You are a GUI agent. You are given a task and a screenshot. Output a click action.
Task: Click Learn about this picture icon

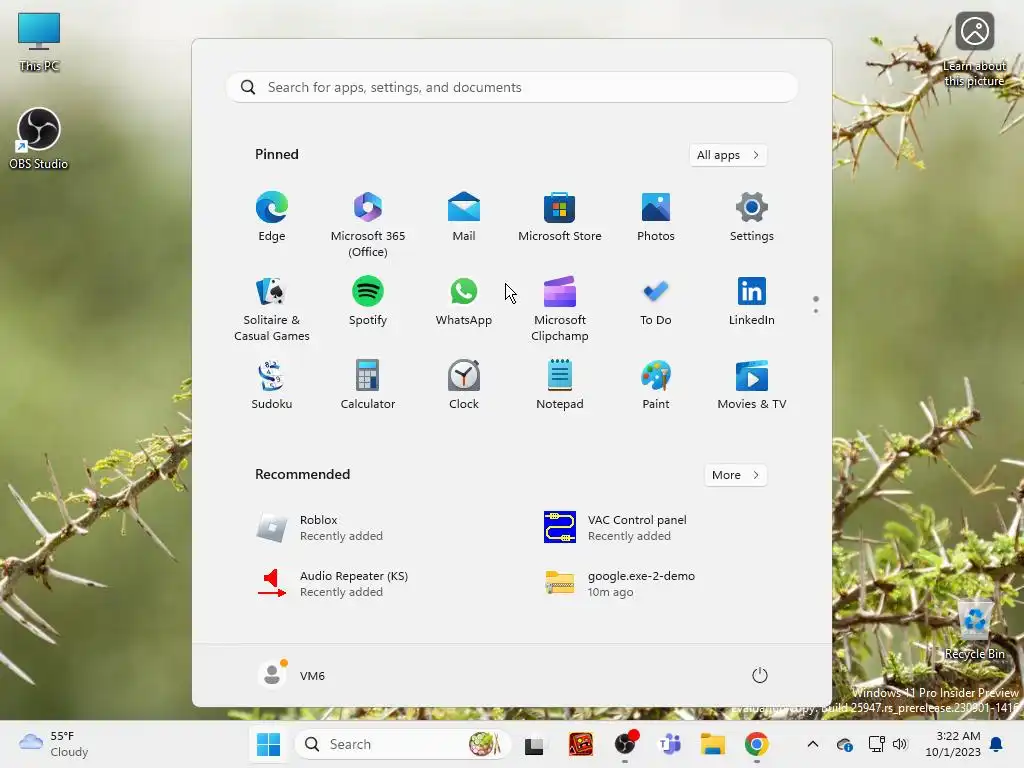coord(974,50)
